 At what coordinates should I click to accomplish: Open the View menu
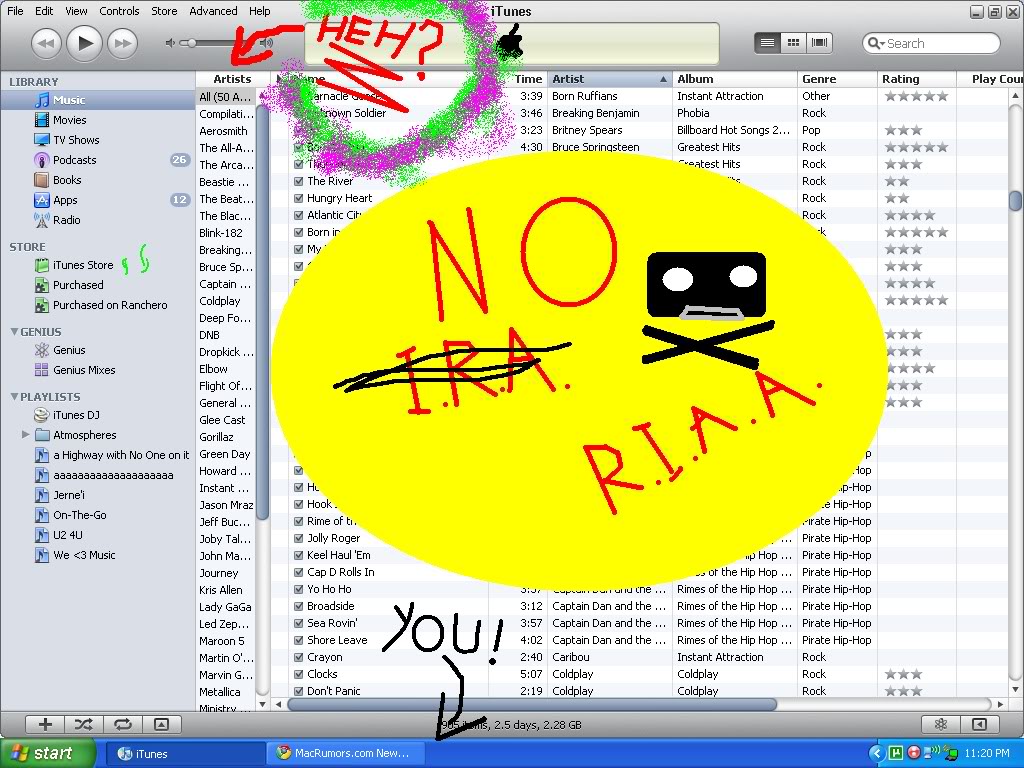tap(76, 11)
